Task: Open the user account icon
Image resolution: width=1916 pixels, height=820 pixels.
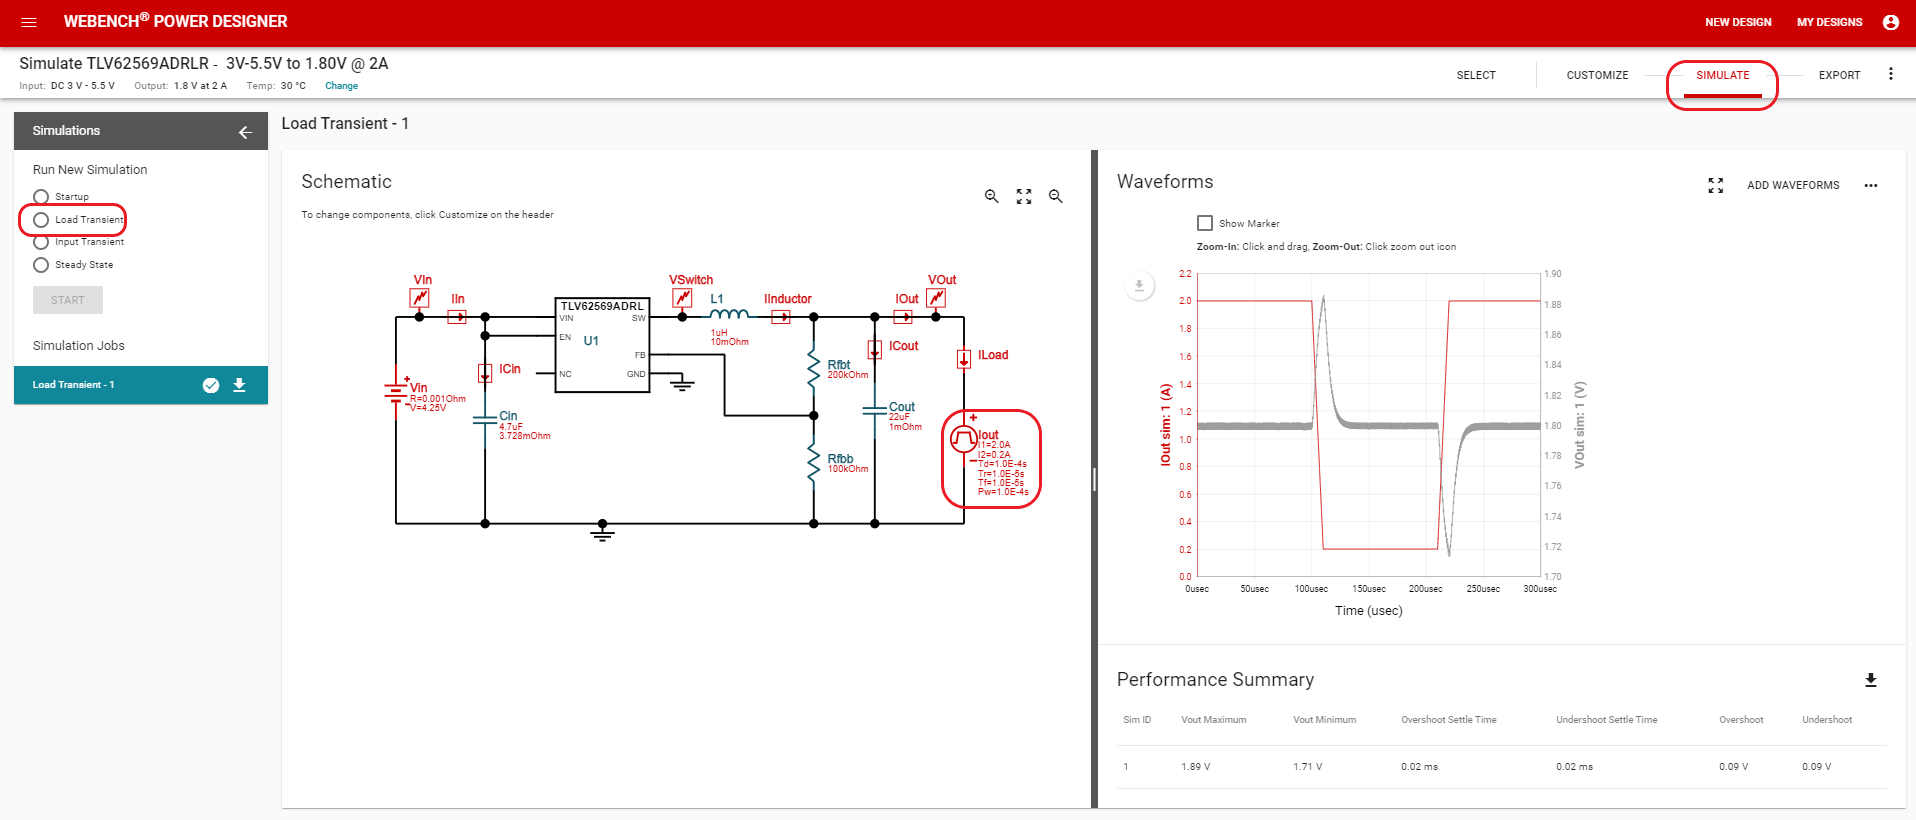Action: 1890,22
